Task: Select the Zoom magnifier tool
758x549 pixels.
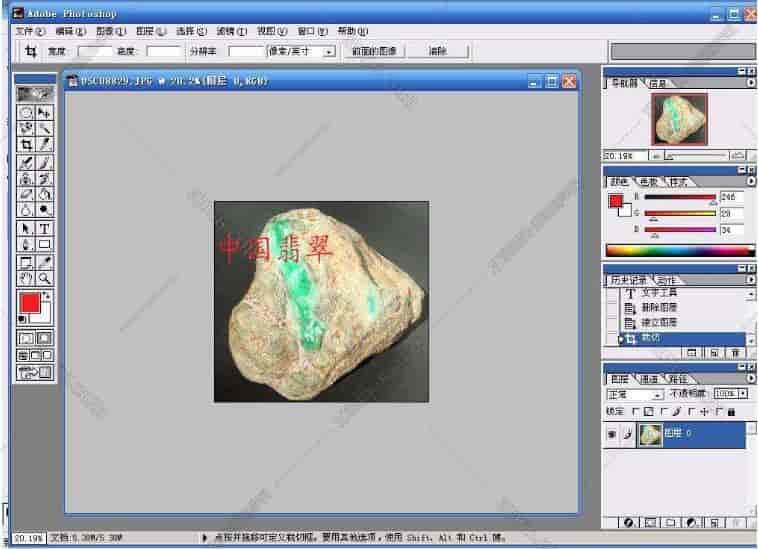Action: (45, 278)
